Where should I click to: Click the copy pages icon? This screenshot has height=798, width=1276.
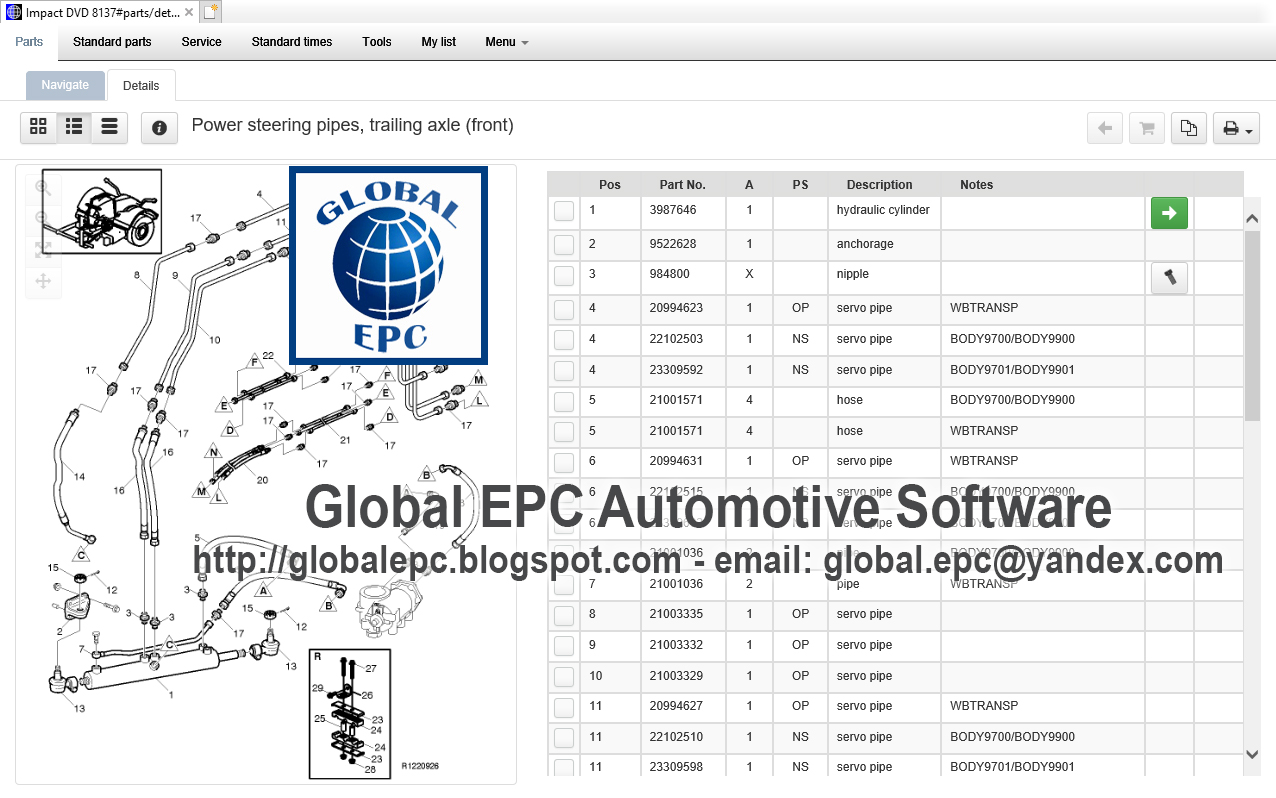(1189, 128)
